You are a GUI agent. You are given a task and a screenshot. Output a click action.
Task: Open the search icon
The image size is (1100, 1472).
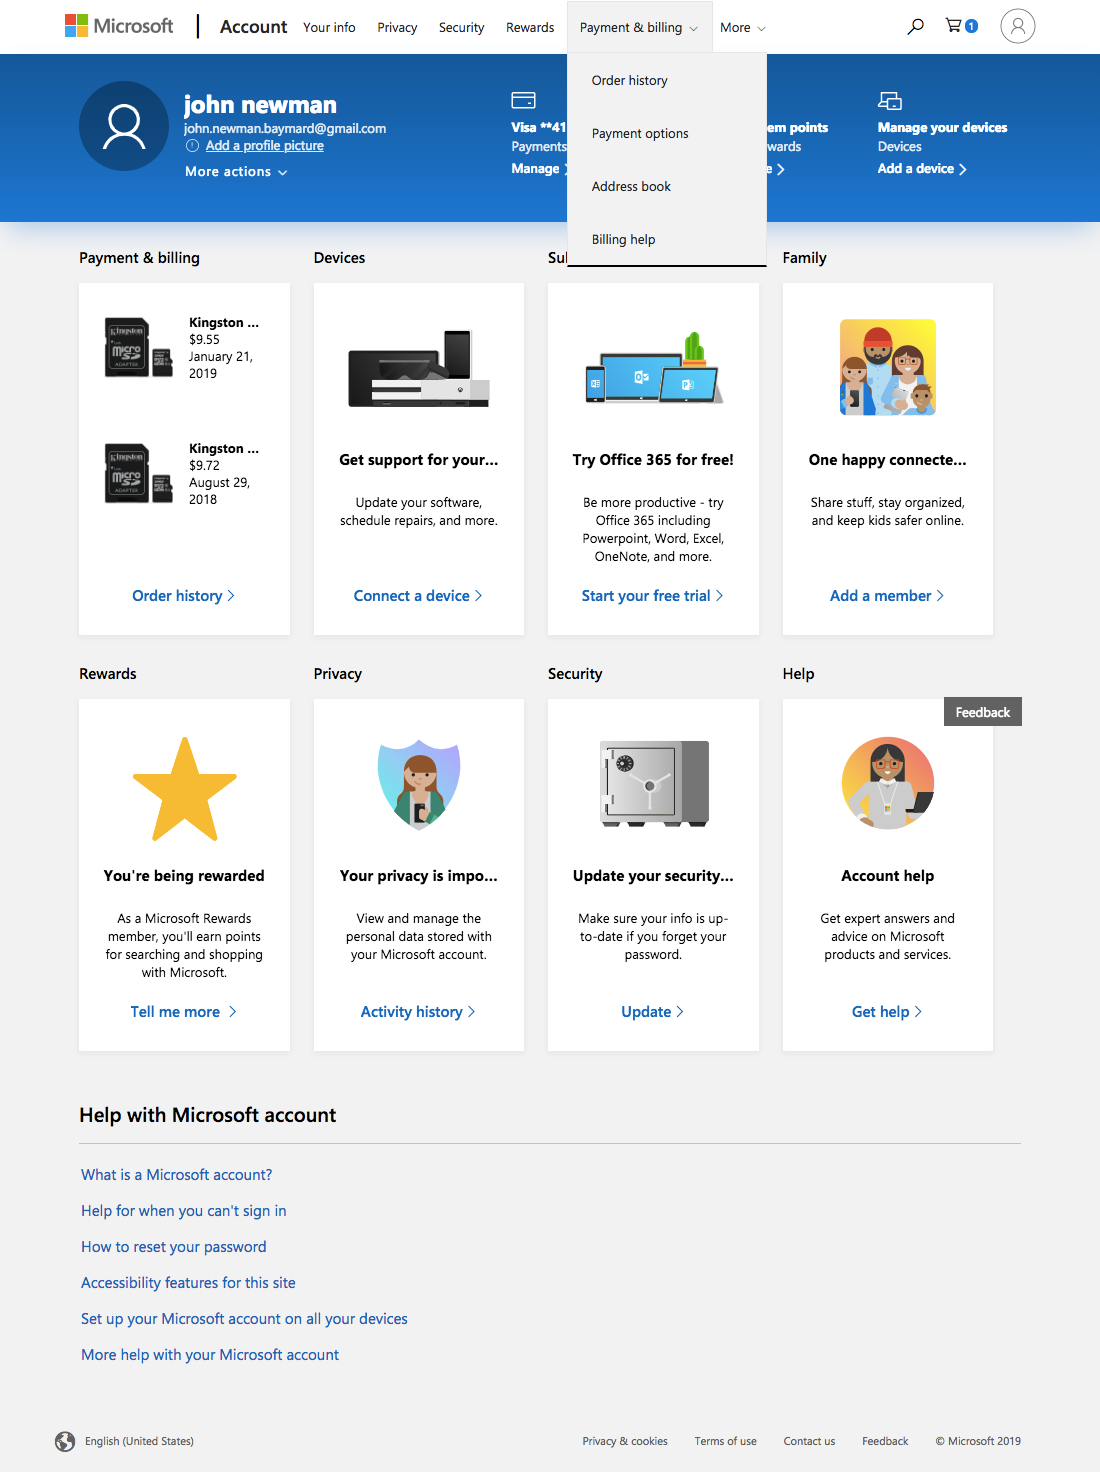pos(914,27)
